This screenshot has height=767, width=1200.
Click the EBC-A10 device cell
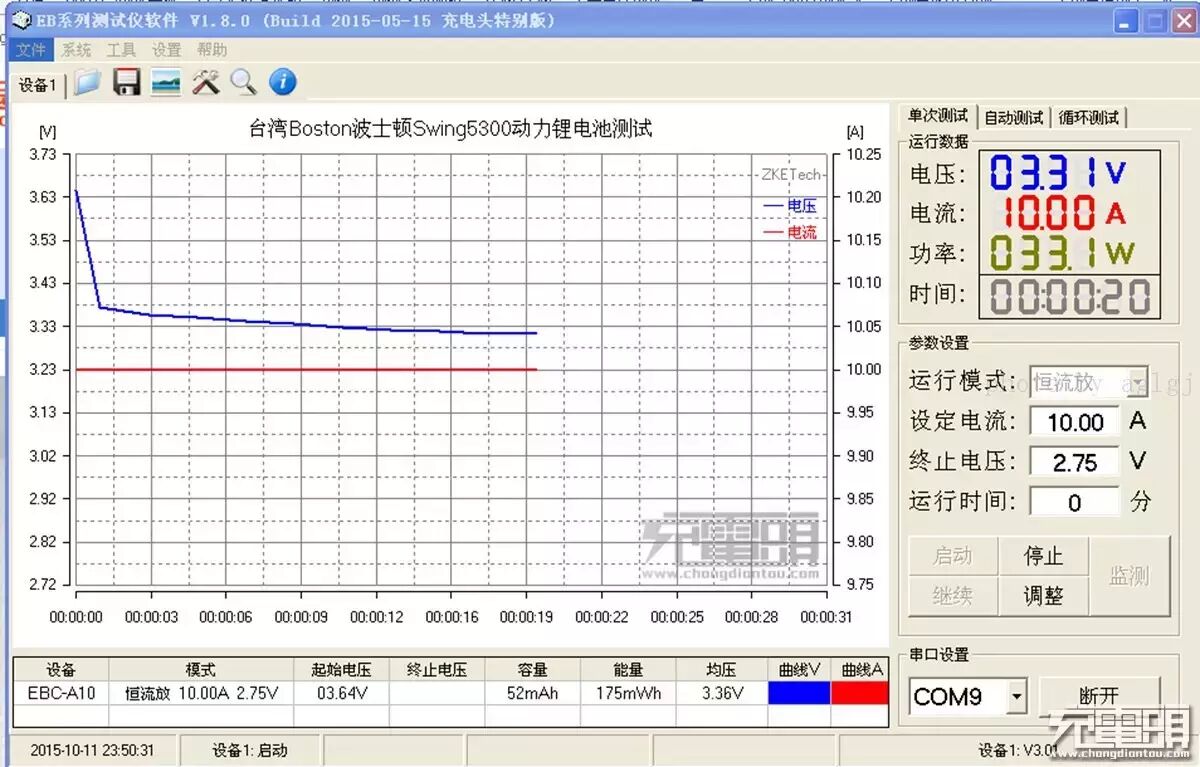click(x=61, y=693)
